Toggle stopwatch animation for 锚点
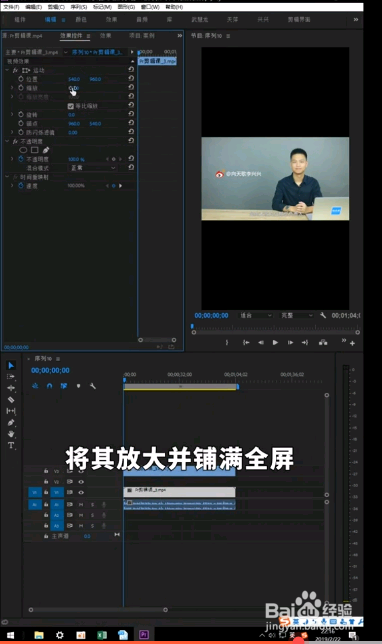The width and height of the screenshot is (382, 644). 21,123
